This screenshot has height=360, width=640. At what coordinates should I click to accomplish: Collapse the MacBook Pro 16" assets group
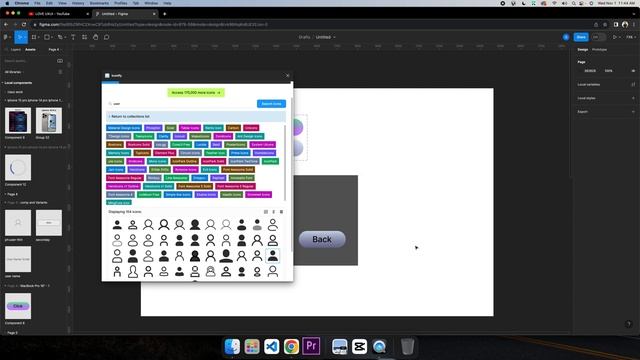pyautogui.click(x=28, y=286)
